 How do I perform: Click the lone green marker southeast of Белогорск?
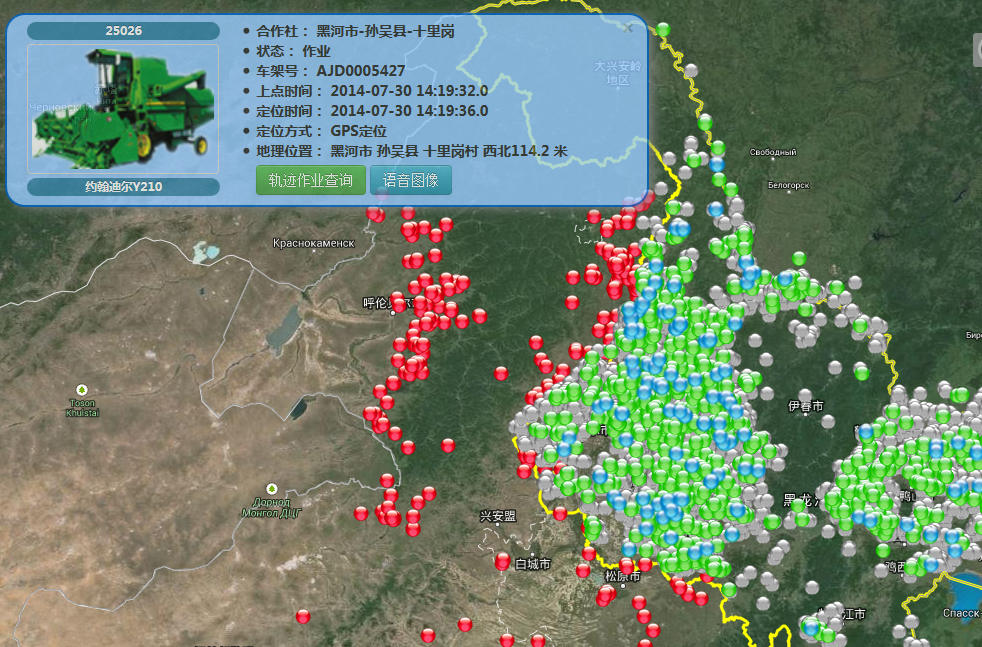click(799, 259)
